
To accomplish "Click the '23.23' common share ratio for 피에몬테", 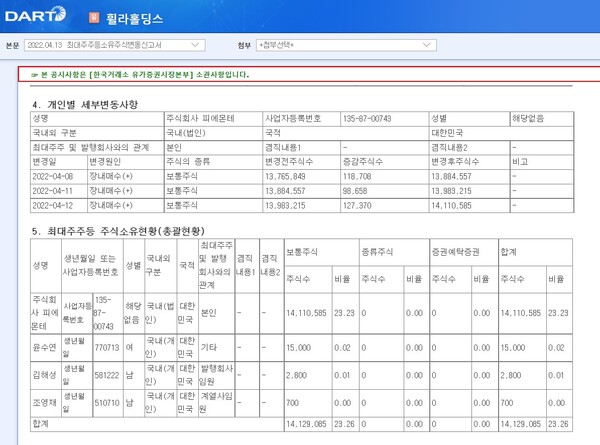I will click(344, 313).
